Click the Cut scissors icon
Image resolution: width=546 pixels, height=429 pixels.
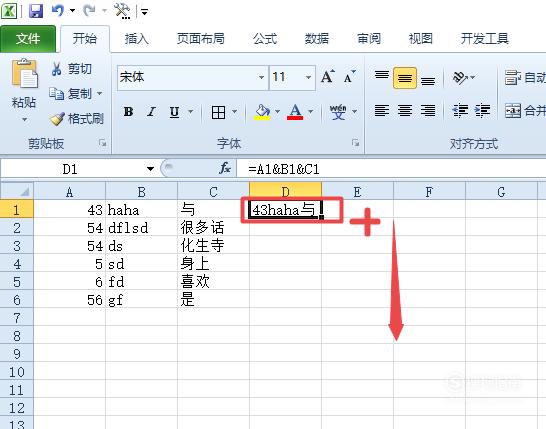56,69
